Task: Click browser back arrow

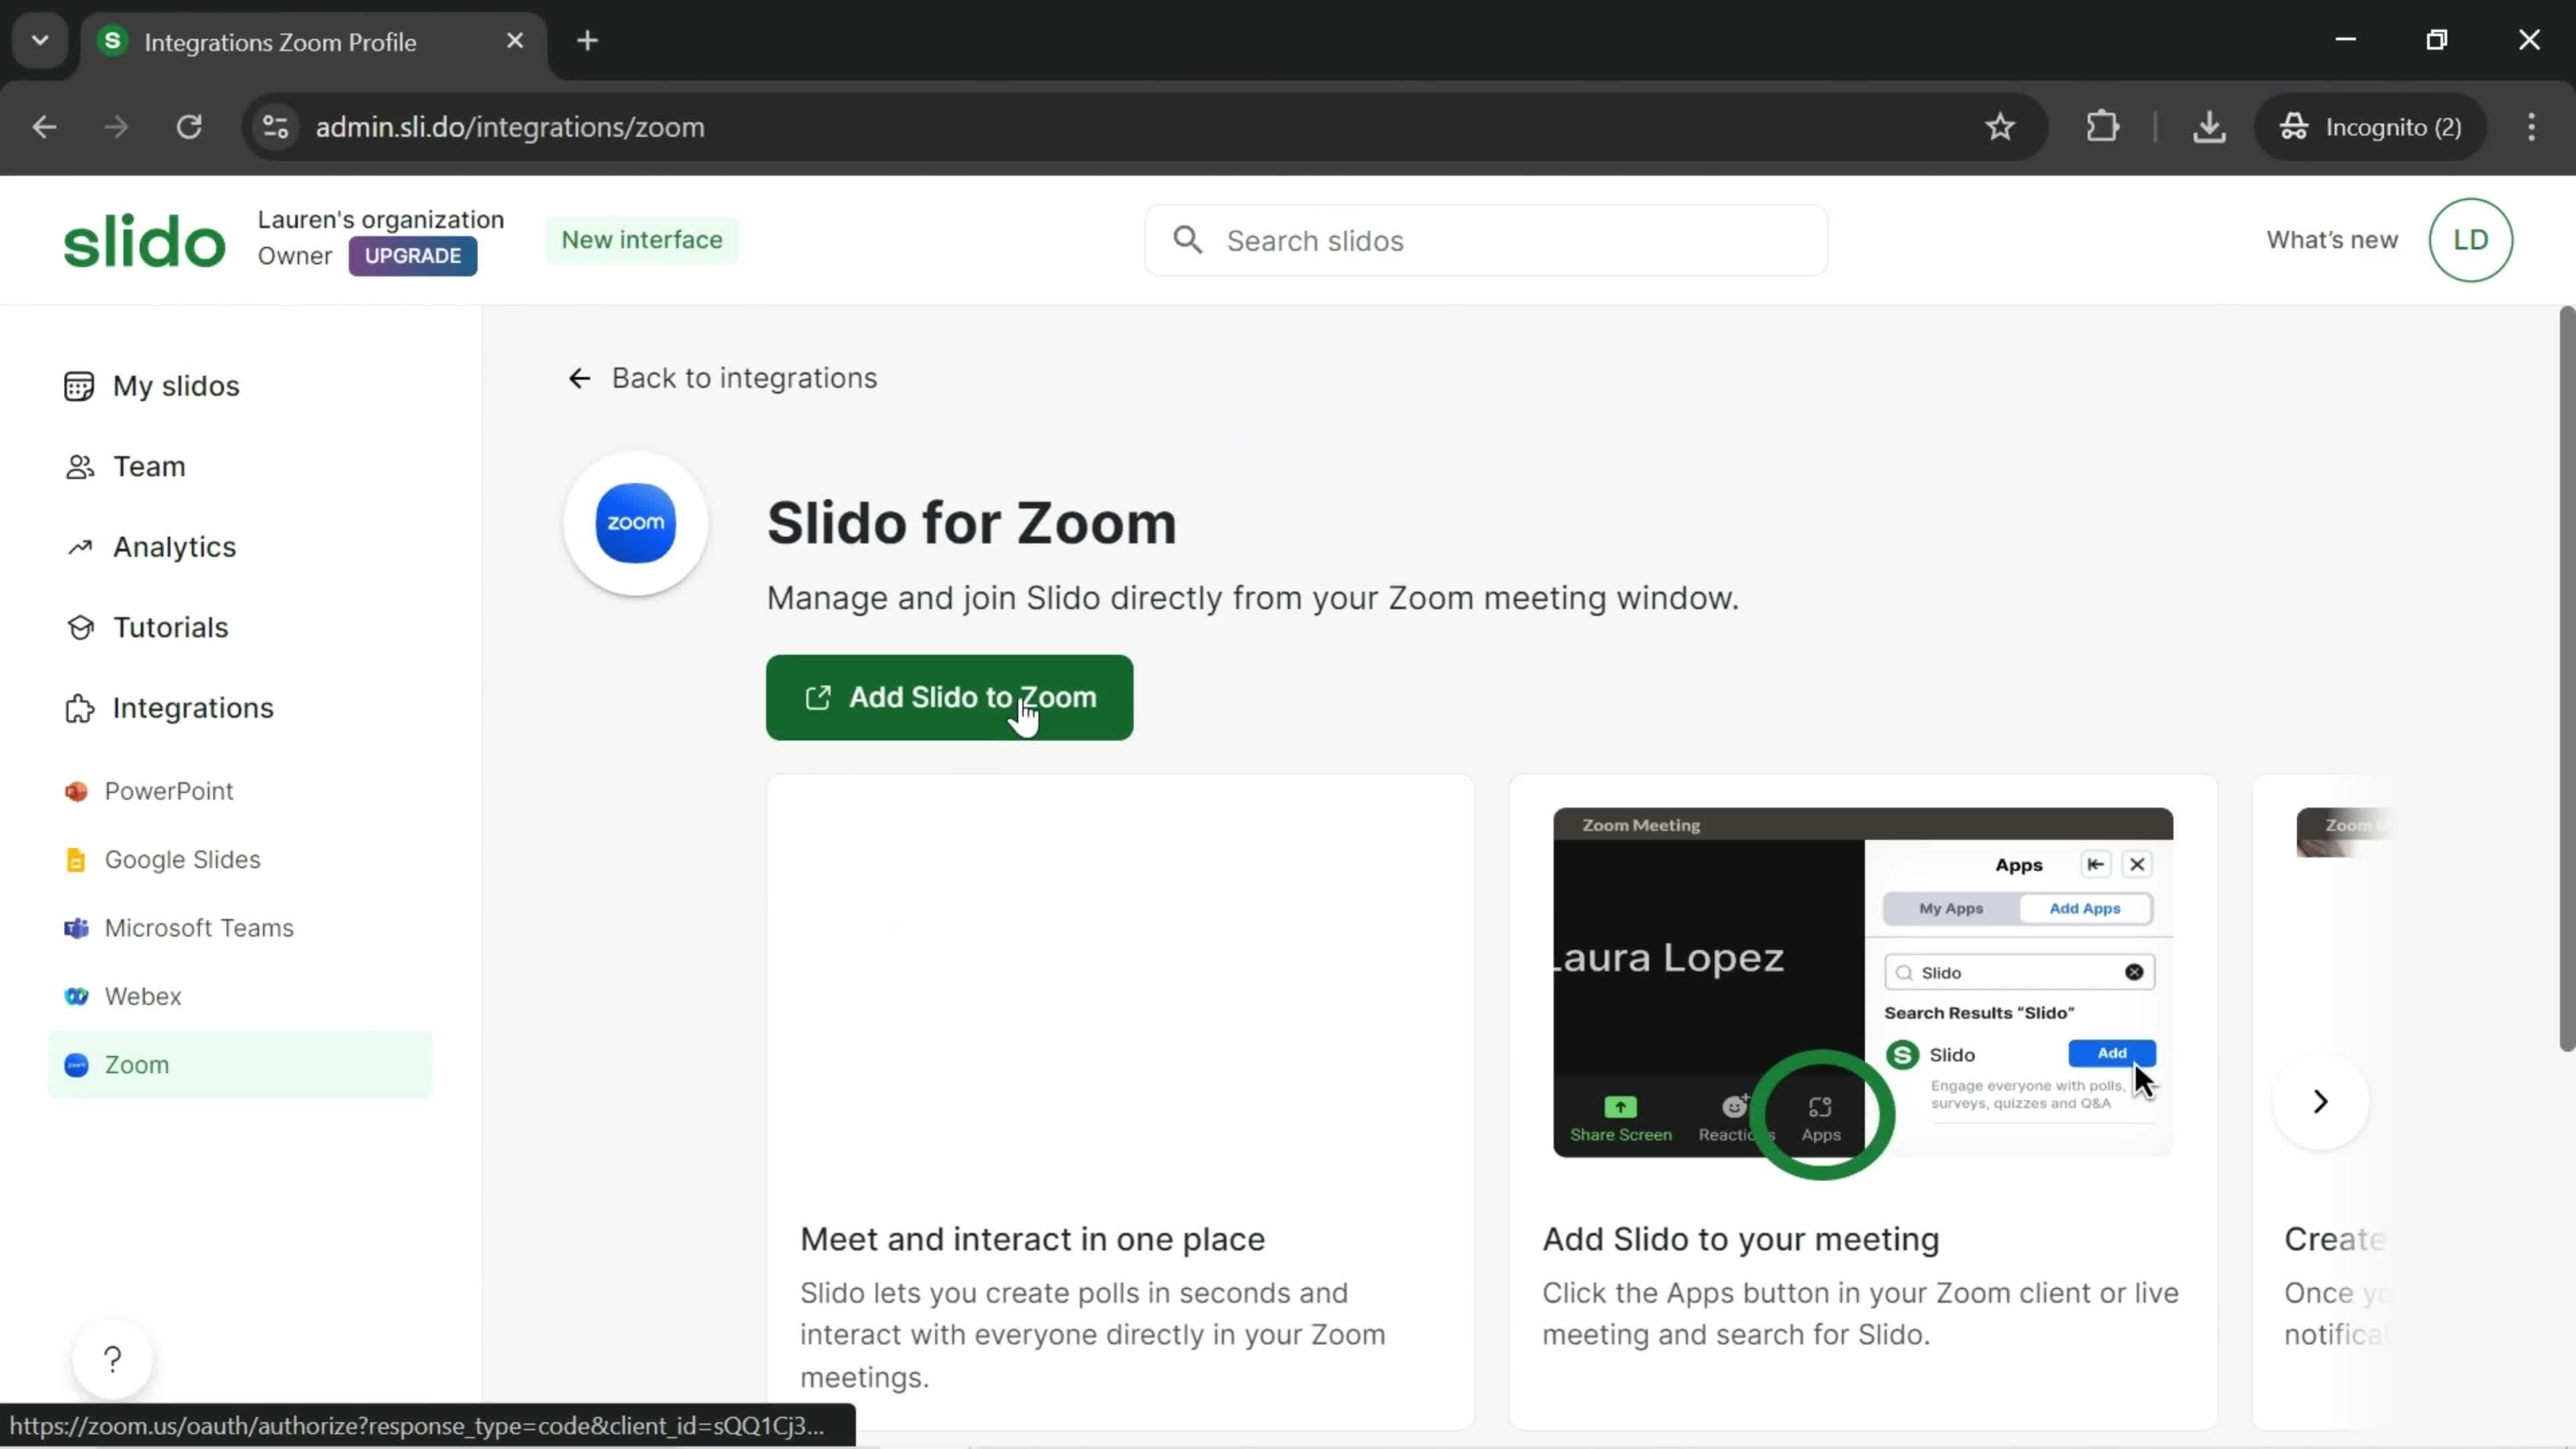Action: pos(44,127)
